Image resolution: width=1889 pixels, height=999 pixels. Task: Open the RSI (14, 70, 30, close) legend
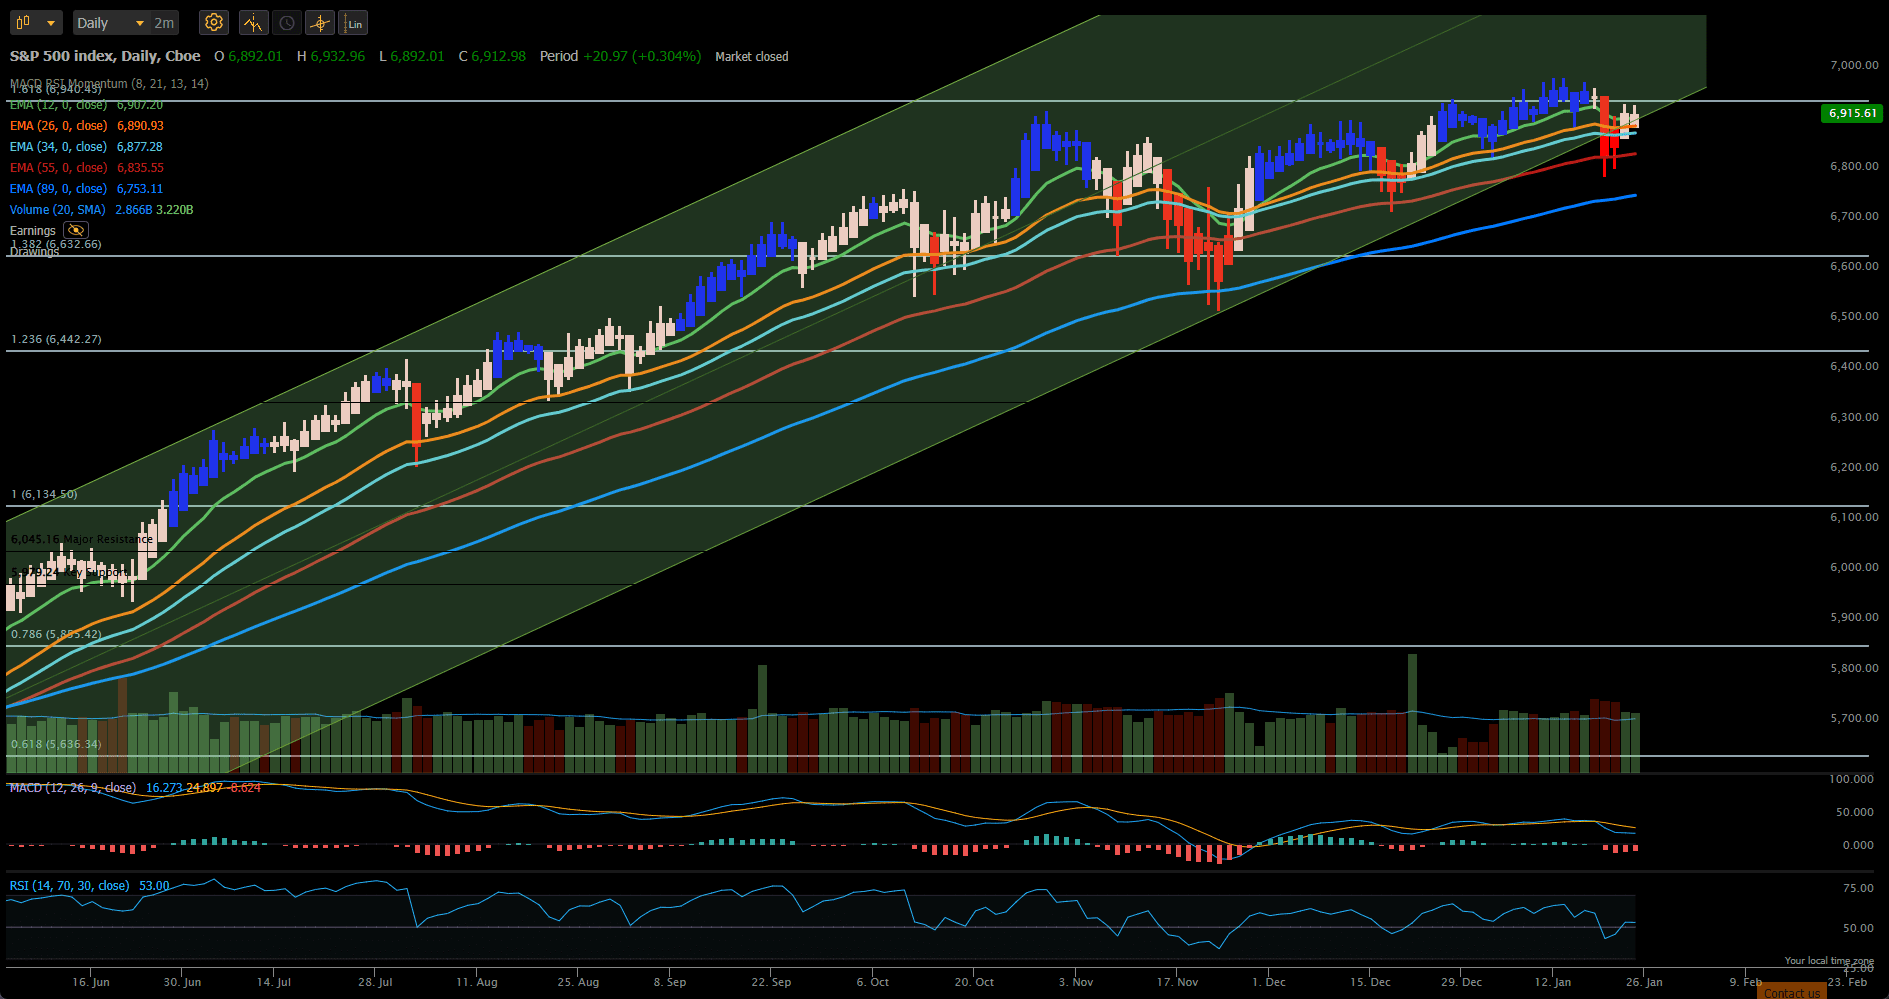tap(69, 886)
